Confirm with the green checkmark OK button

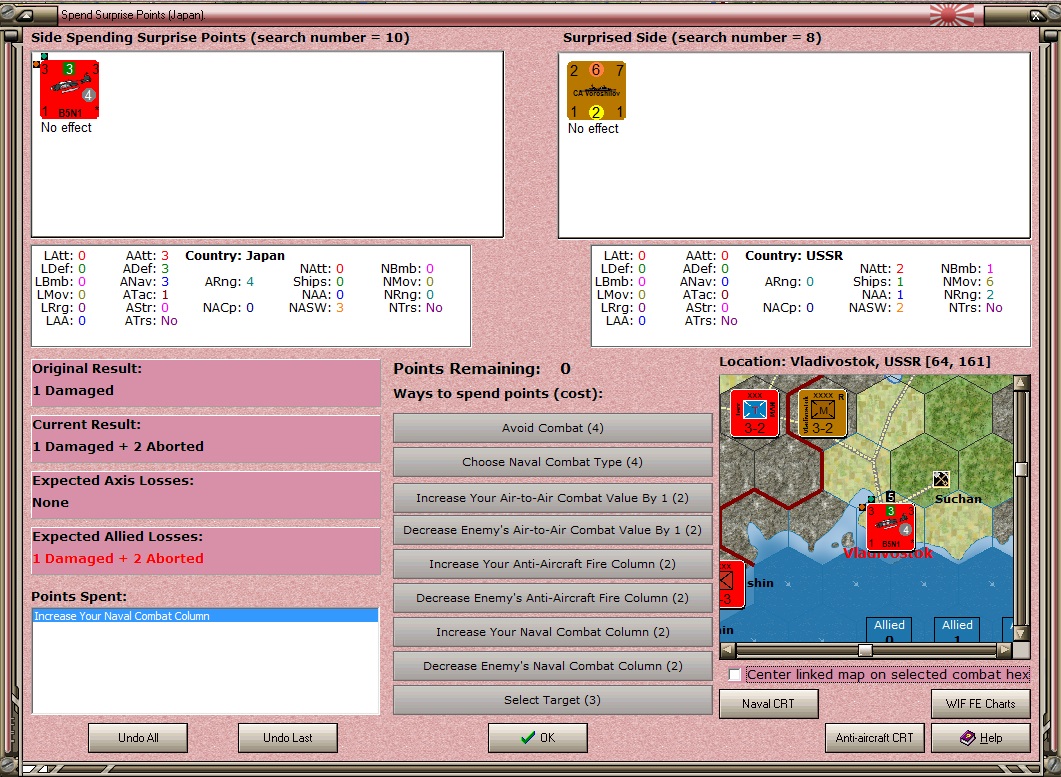point(538,738)
